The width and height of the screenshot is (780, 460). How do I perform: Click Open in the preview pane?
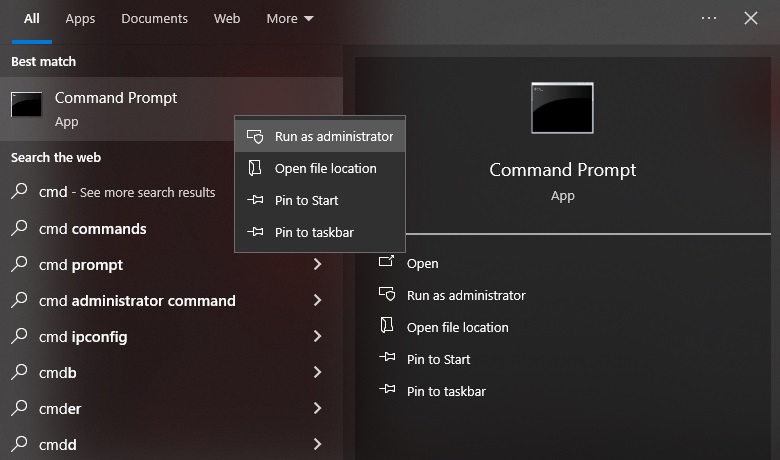[422, 264]
